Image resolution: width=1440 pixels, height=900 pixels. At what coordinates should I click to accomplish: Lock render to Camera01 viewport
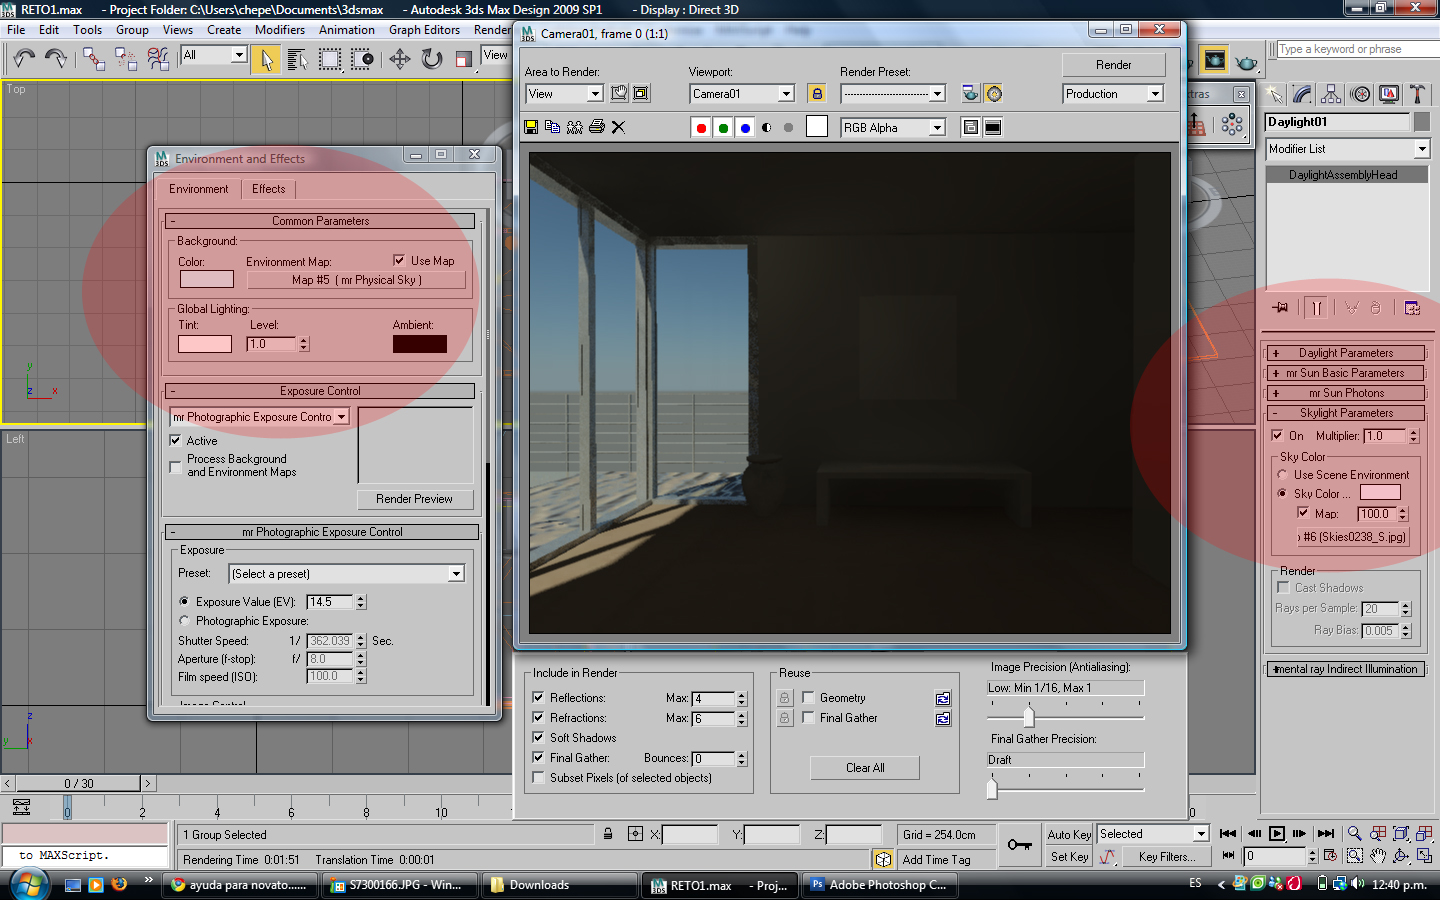817,93
